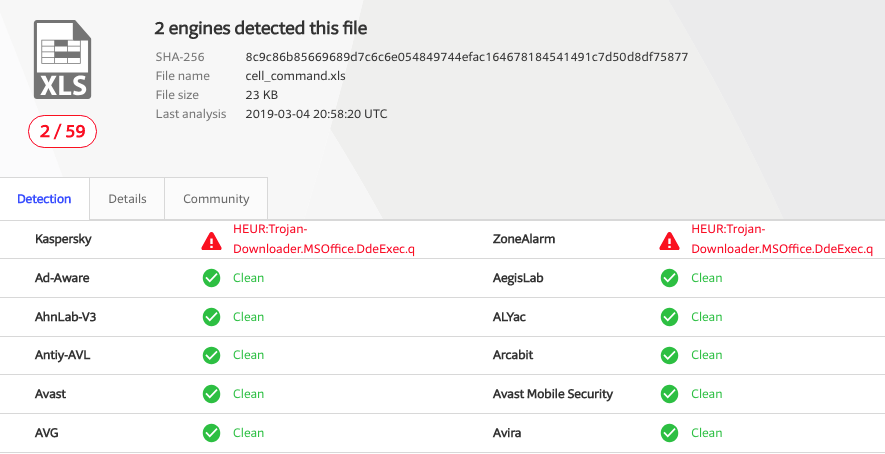Click the cell_command.xls file name

coord(296,76)
